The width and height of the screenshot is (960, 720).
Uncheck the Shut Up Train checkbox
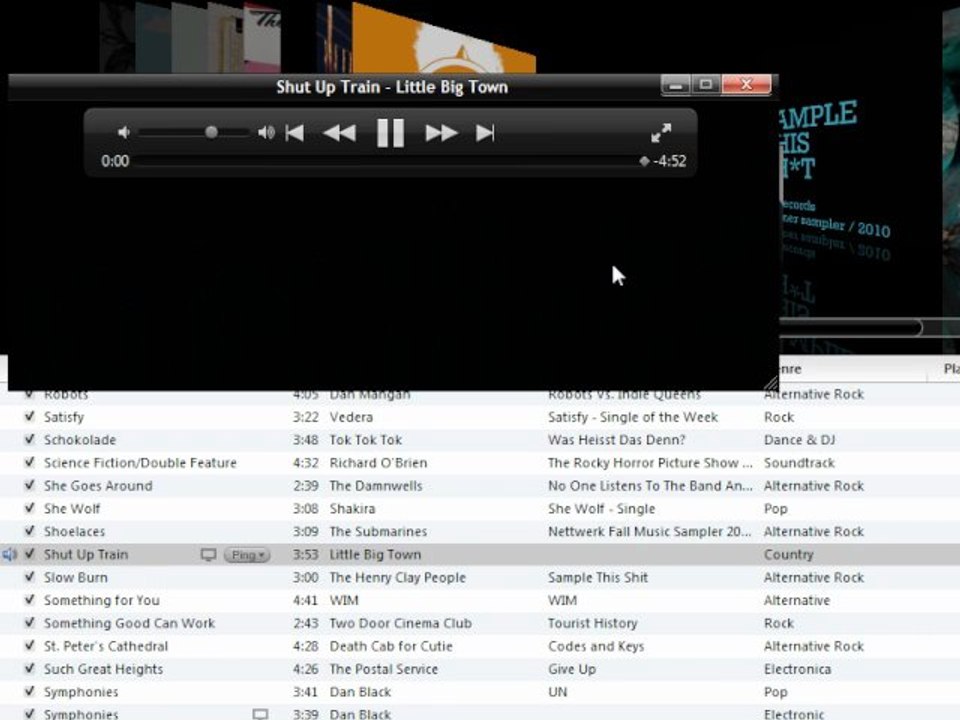(x=29, y=554)
